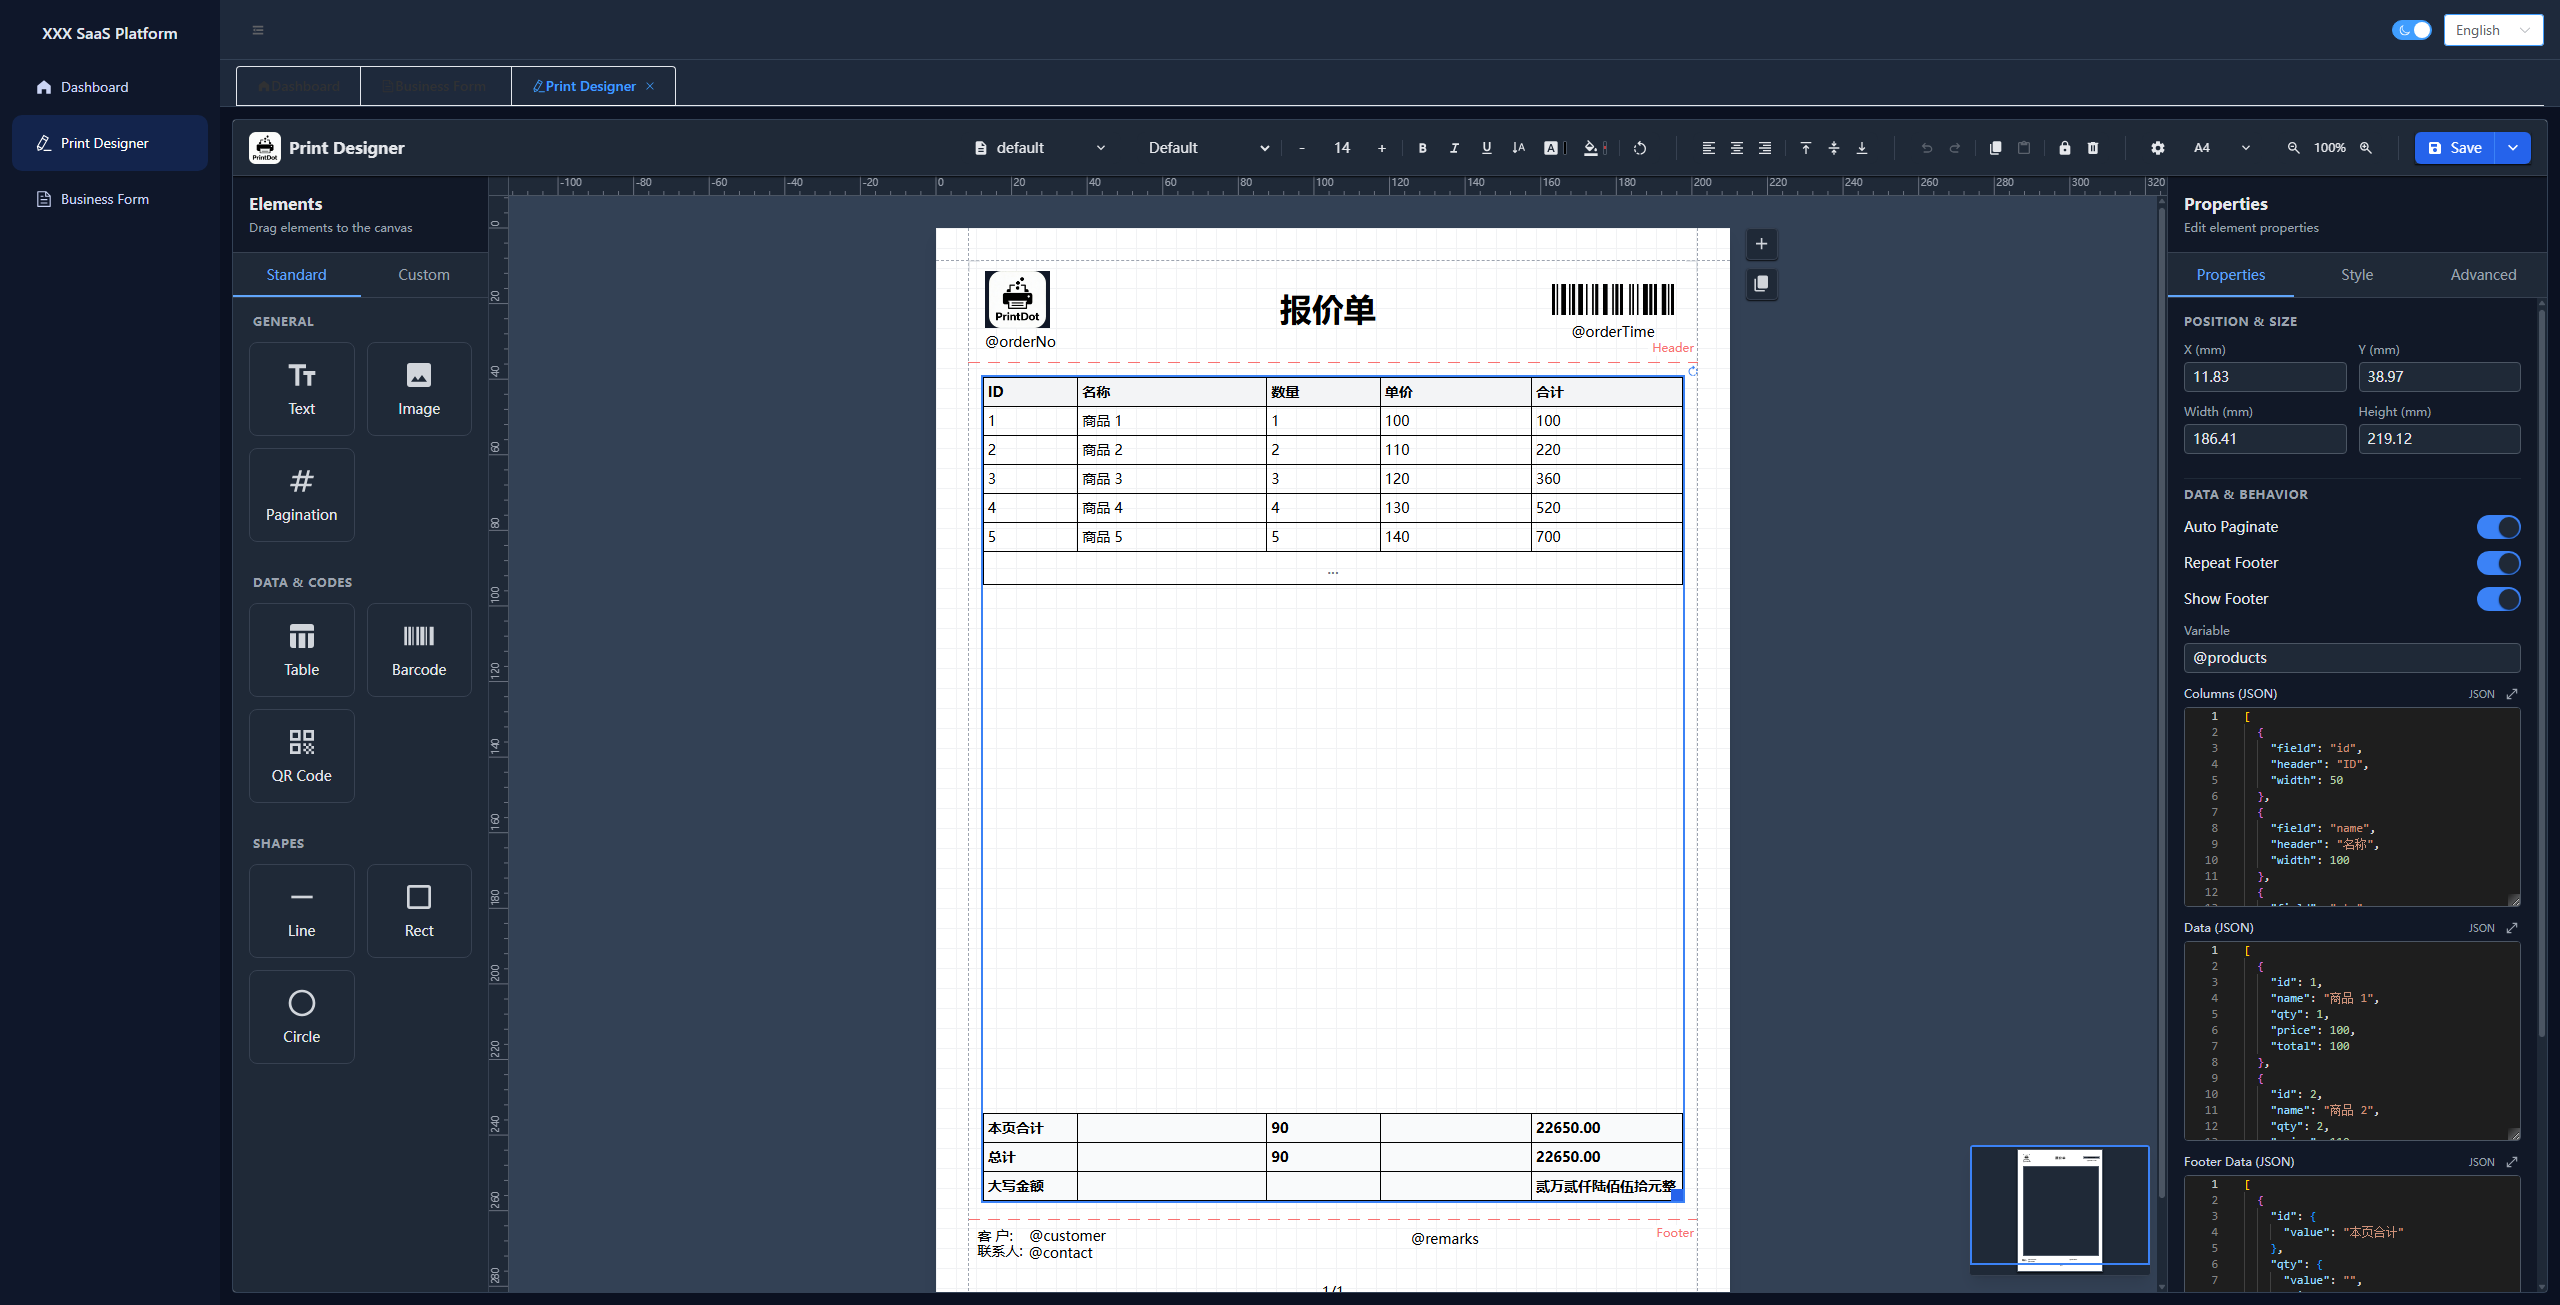The width and height of the screenshot is (2560, 1305).
Task: Switch to the Custom elements tab
Action: (x=424, y=275)
